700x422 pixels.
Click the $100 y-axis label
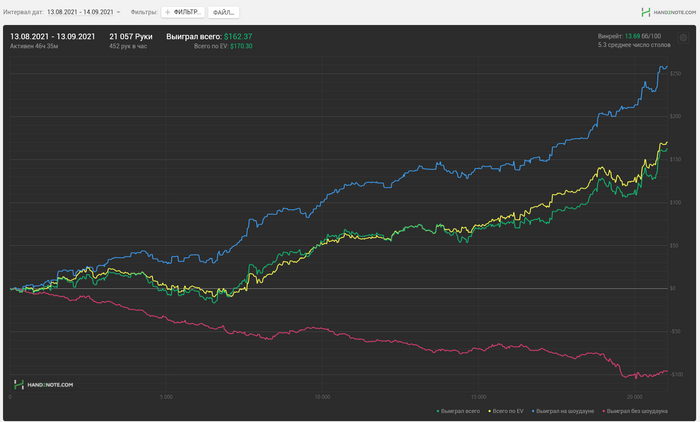(x=675, y=203)
